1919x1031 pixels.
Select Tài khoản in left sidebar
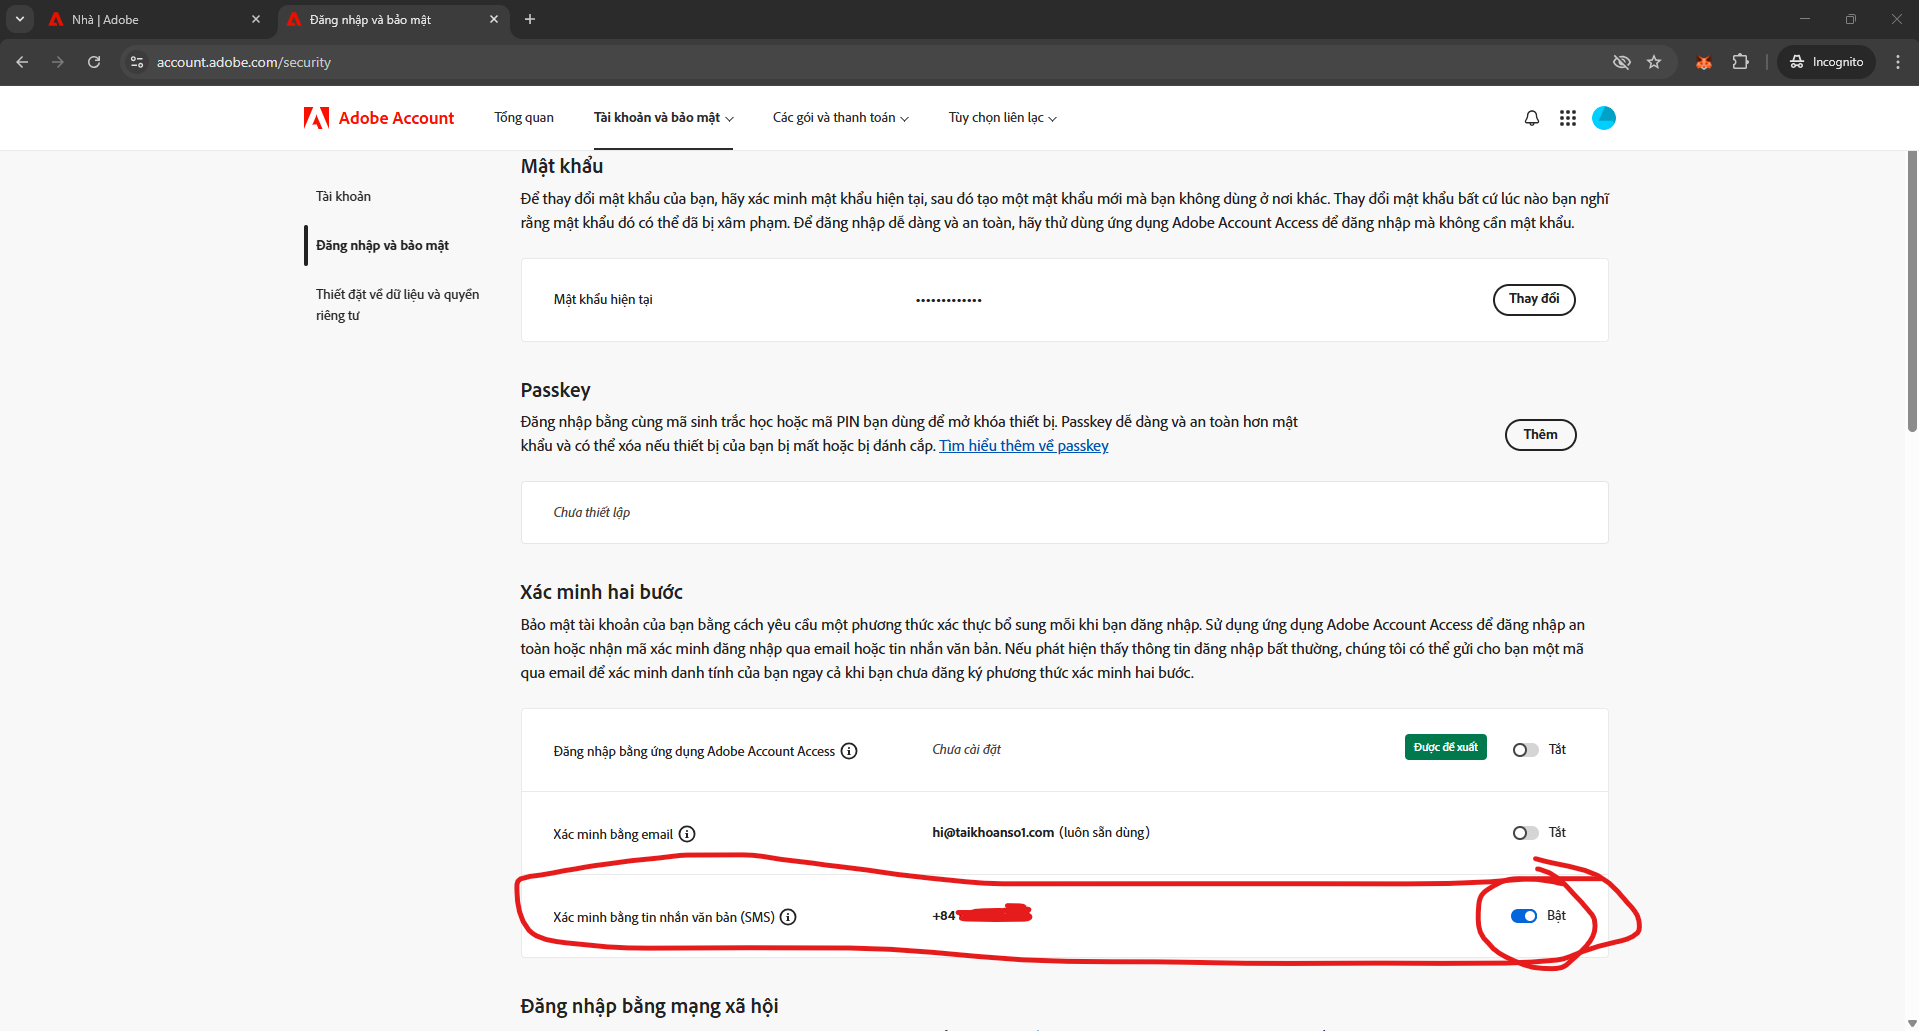[343, 196]
